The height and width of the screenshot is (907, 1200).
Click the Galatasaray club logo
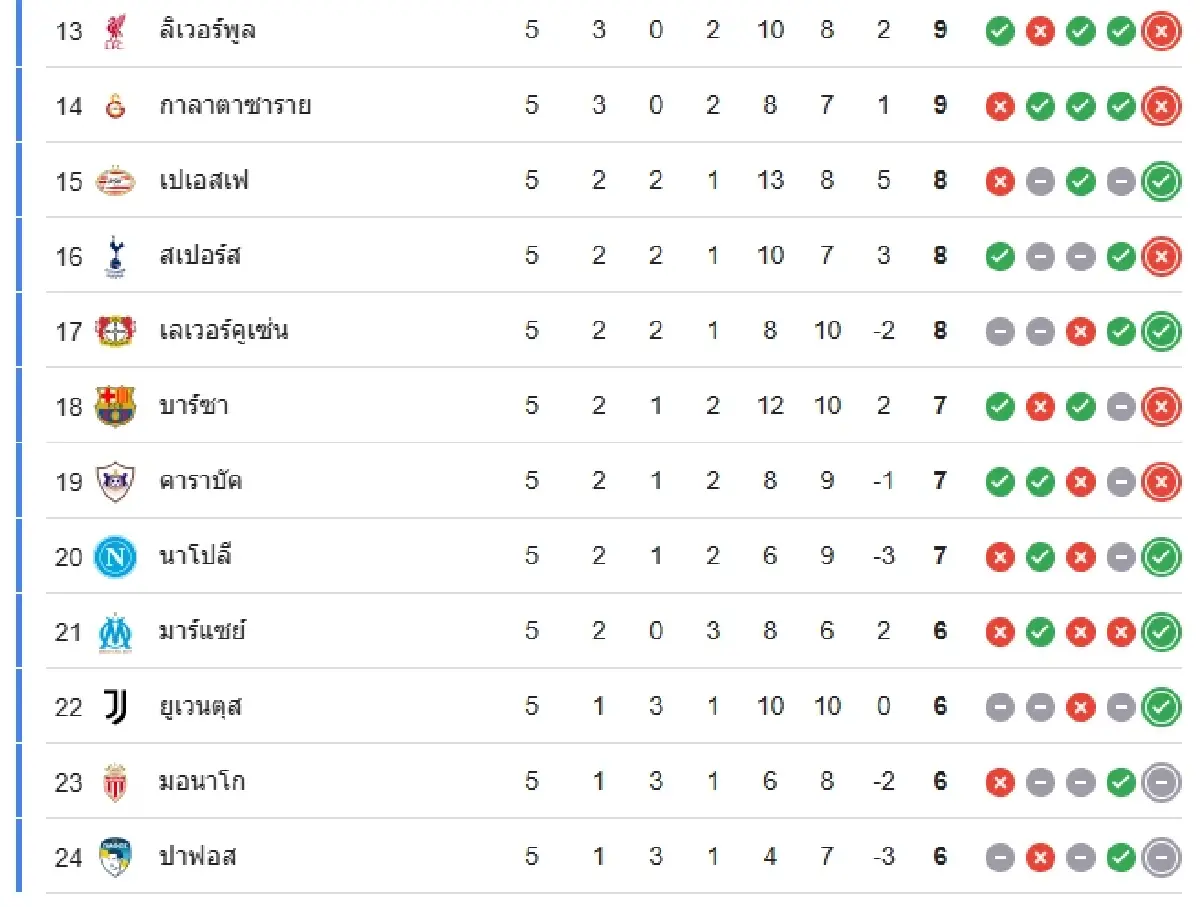pyautogui.click(x=115, y=105)
